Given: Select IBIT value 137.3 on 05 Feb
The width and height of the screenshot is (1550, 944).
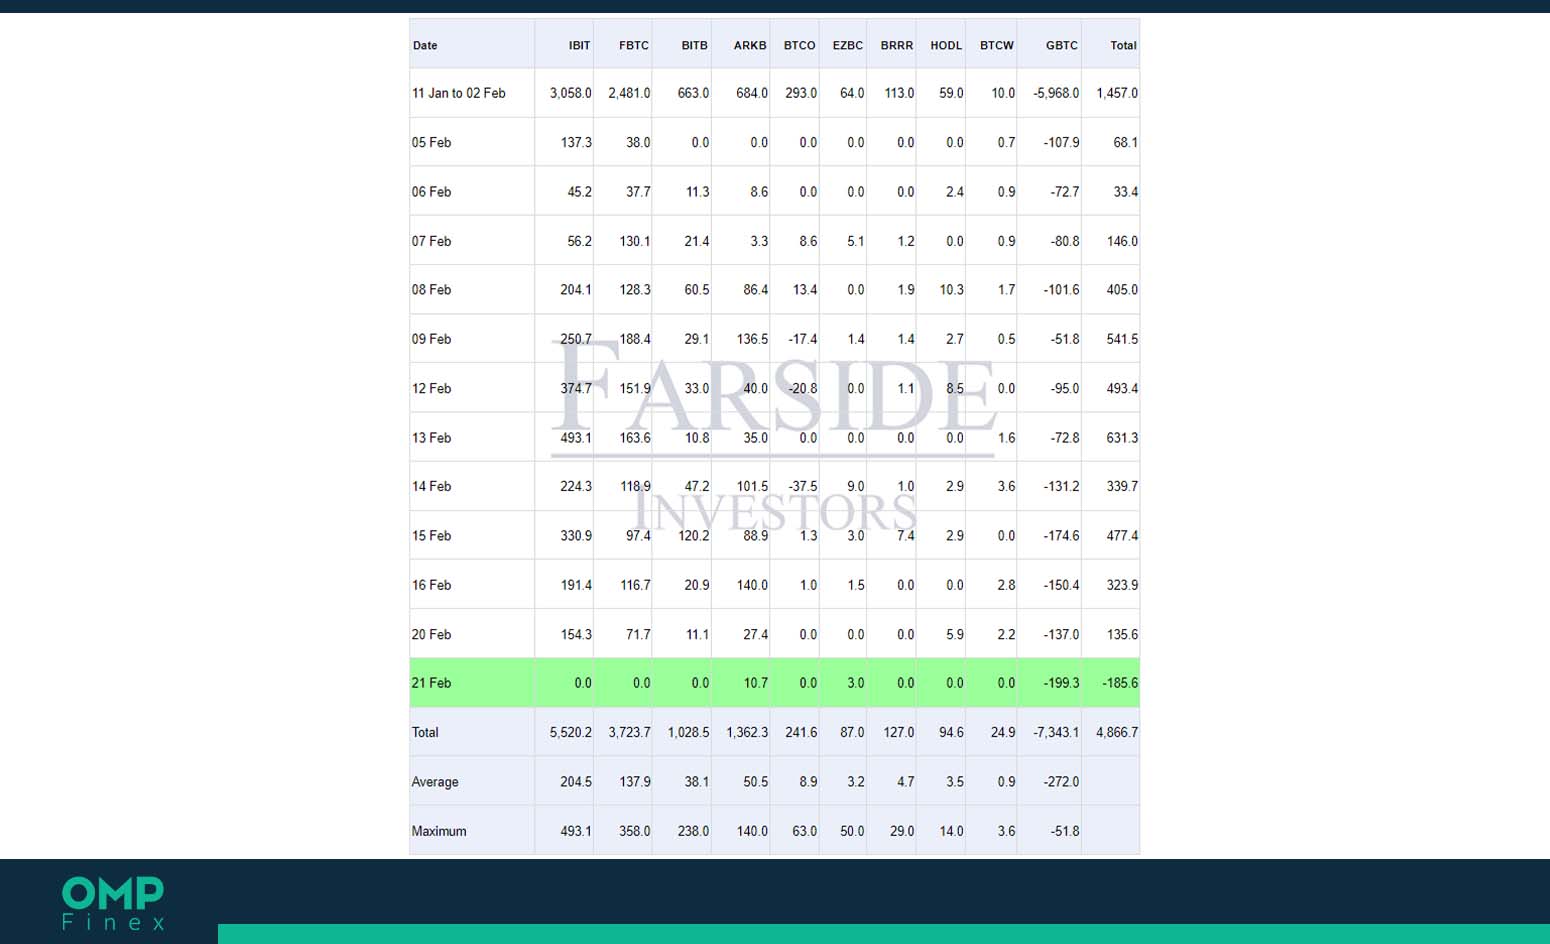Looking at the screenshot, I should point(576,142).
